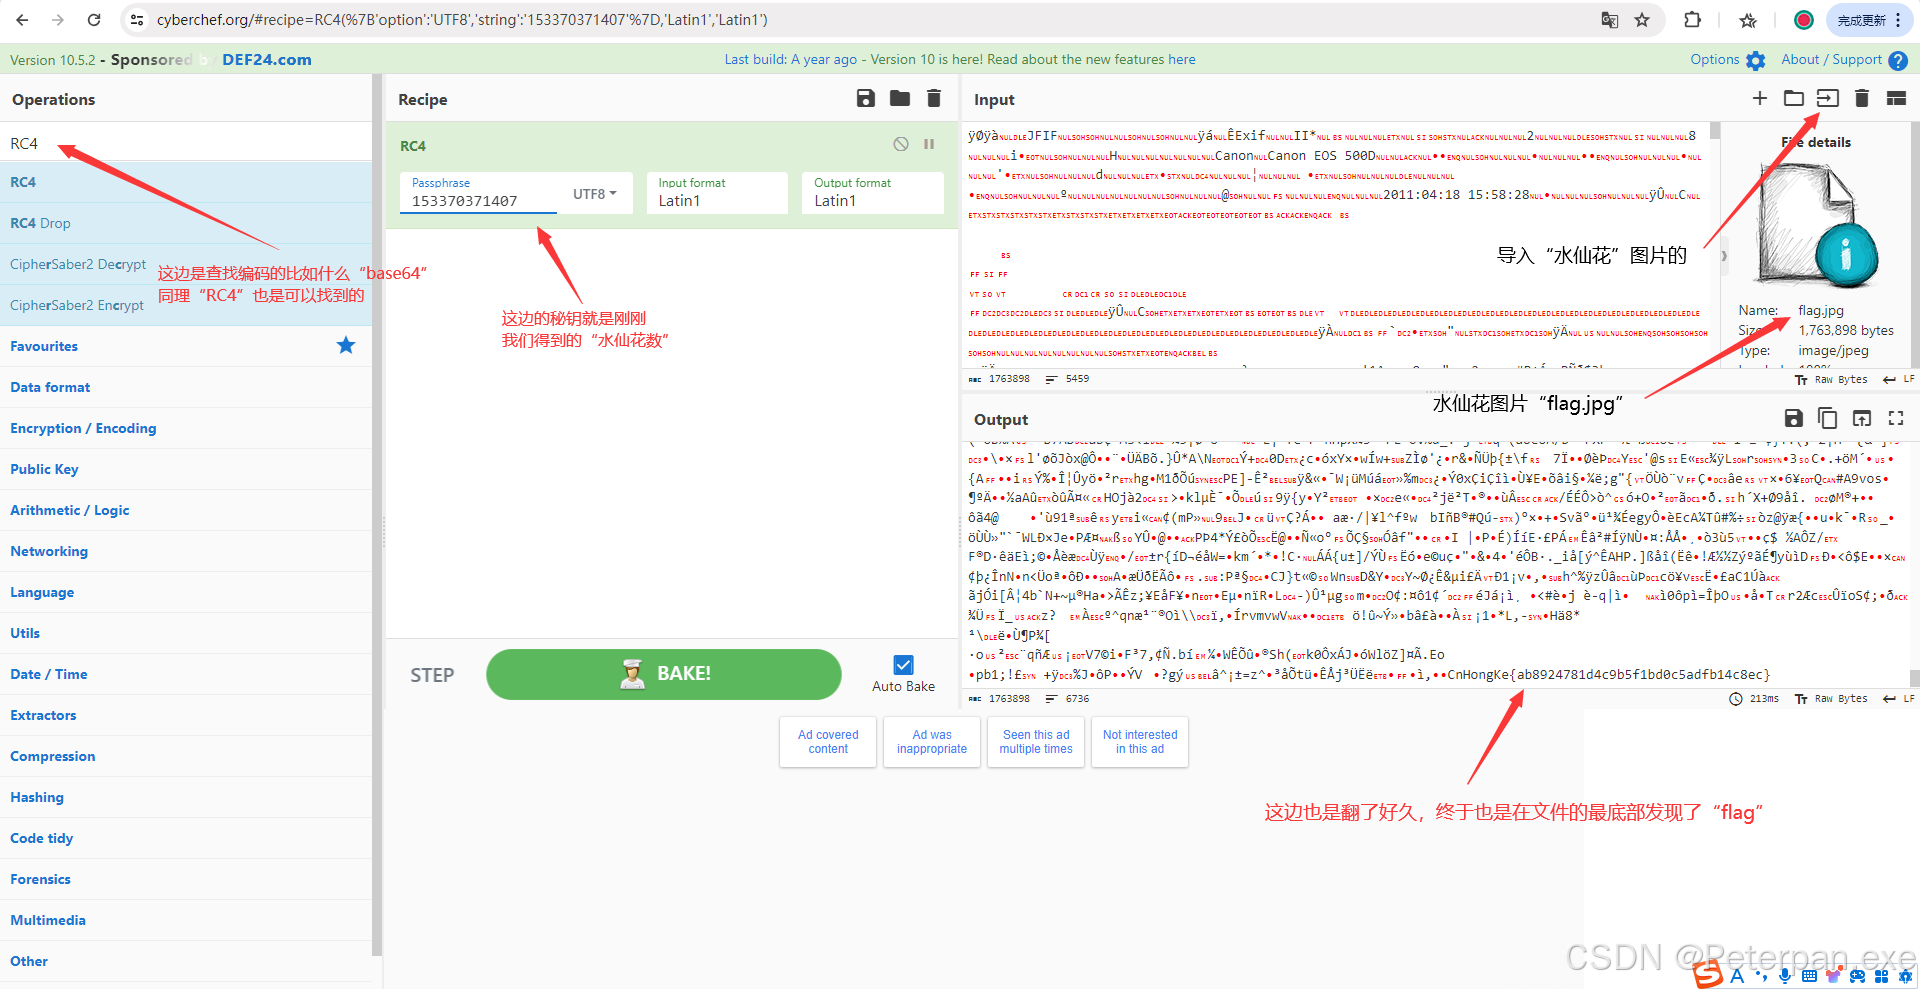The width and height of the screenshot is (1920, 989).
Task: Click the green BAKE! button
Action: (x=664, y=674)
